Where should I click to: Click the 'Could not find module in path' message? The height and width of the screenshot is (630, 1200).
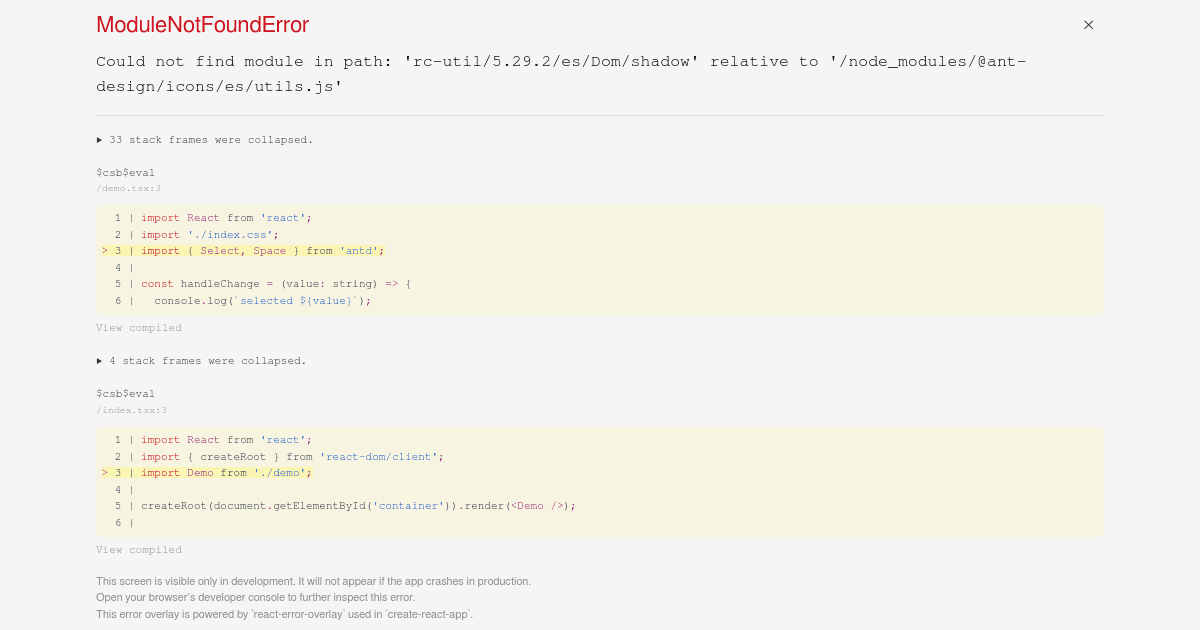[561, 74]
